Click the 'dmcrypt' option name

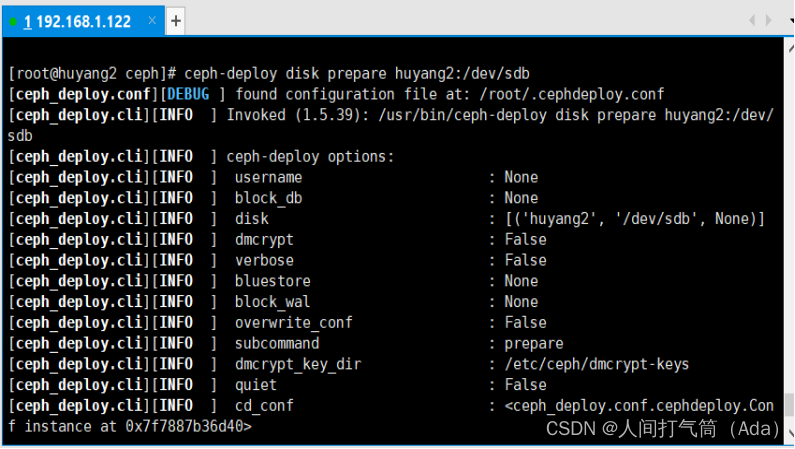click(264, 240)
